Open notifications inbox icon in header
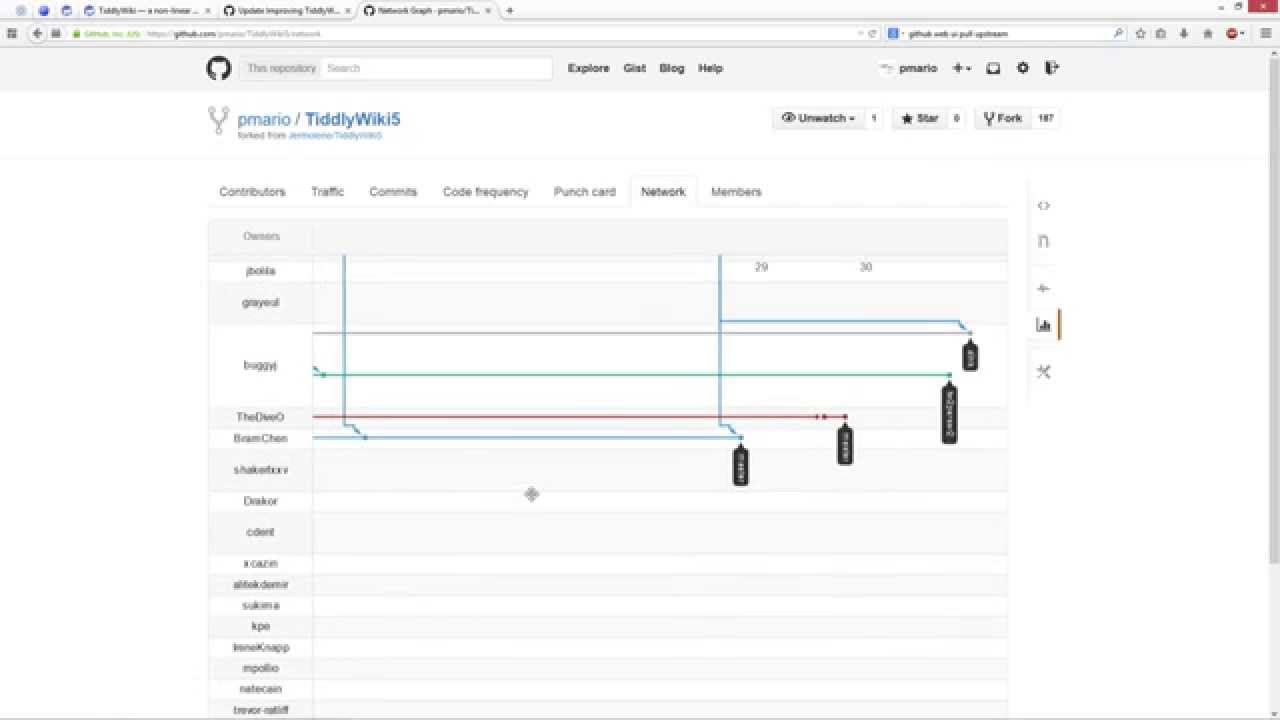 [993, 68]
